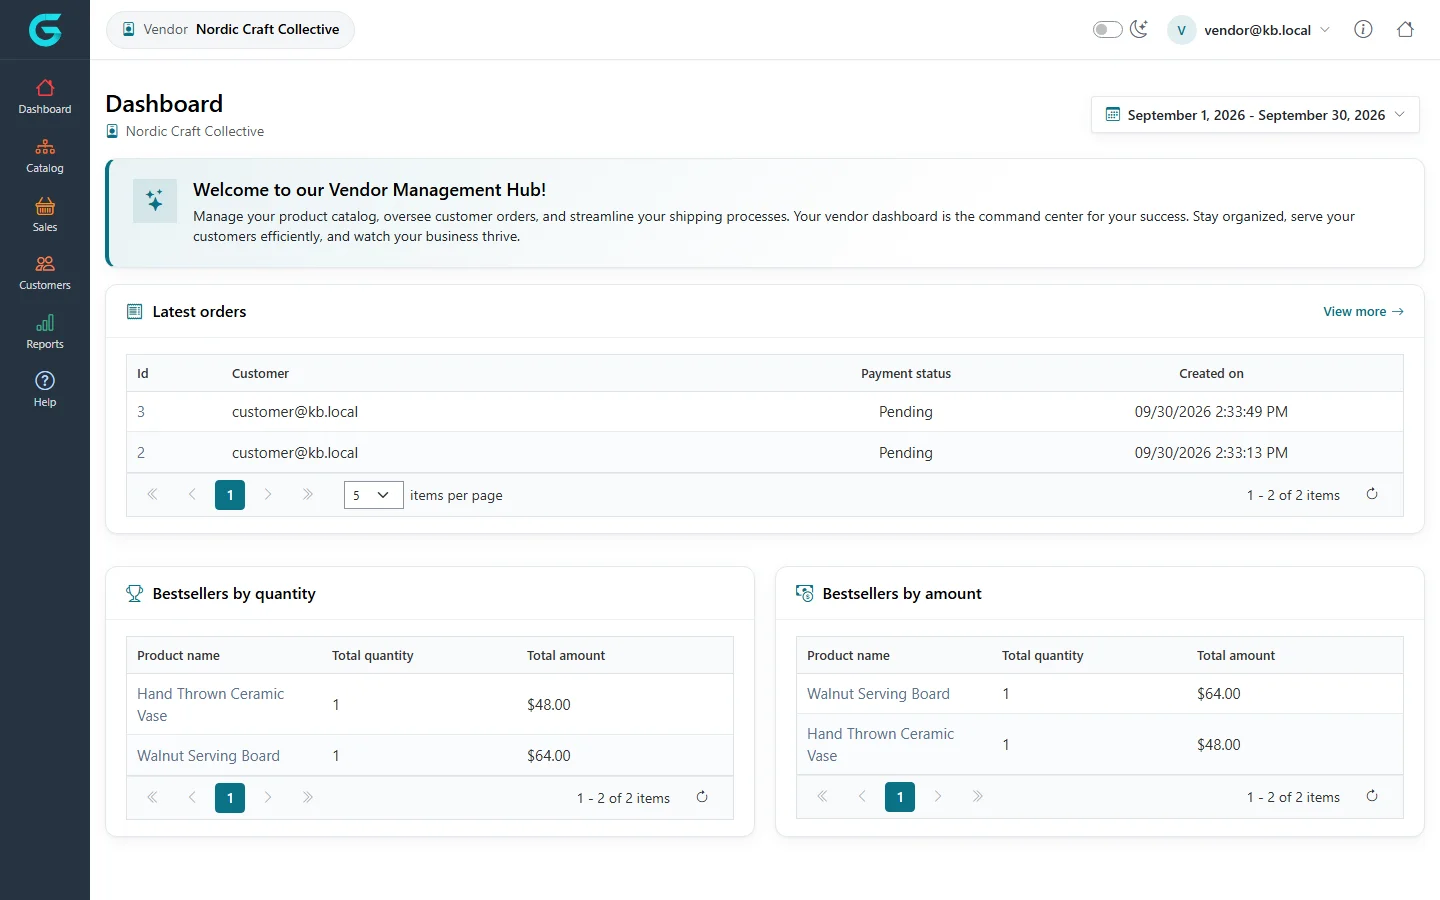Image resolution: width=1440 pixels, height=900 pixels.
Task: Open Walnut Serving Board in Bestsellers by quantity
Action: pos(208,755)
